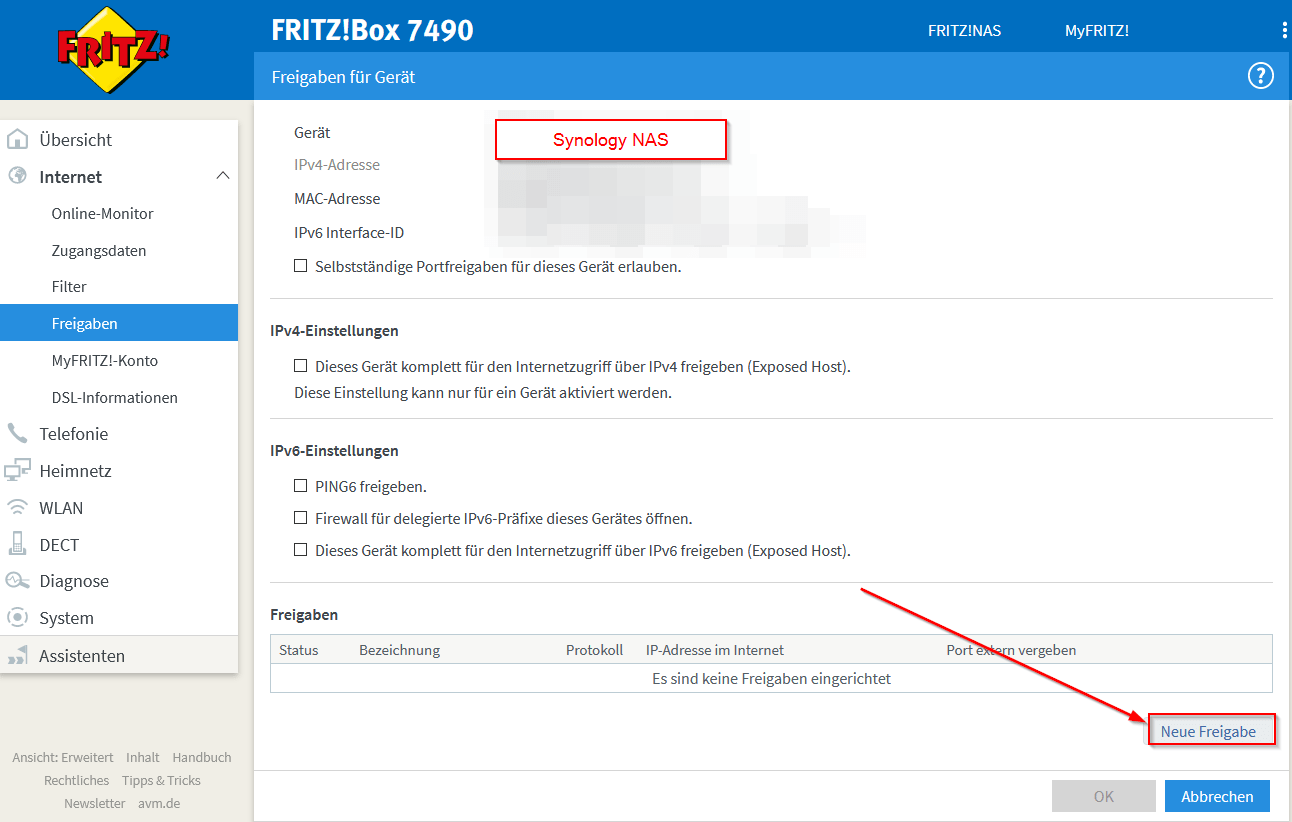Open the Handbuch footer link
Image resolution: width=1292 pixels, height=822 pixels.
201,758
